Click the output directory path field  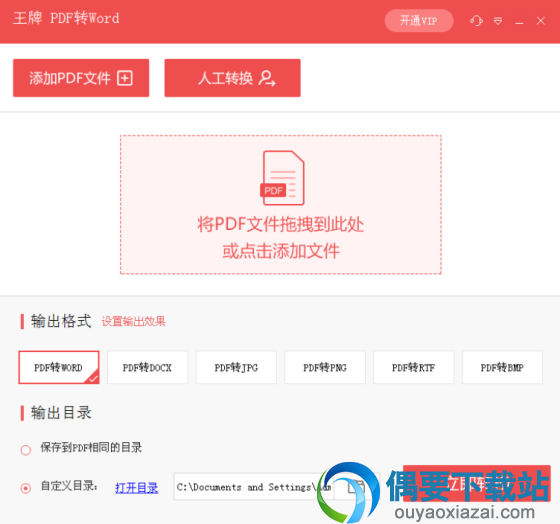254,487
